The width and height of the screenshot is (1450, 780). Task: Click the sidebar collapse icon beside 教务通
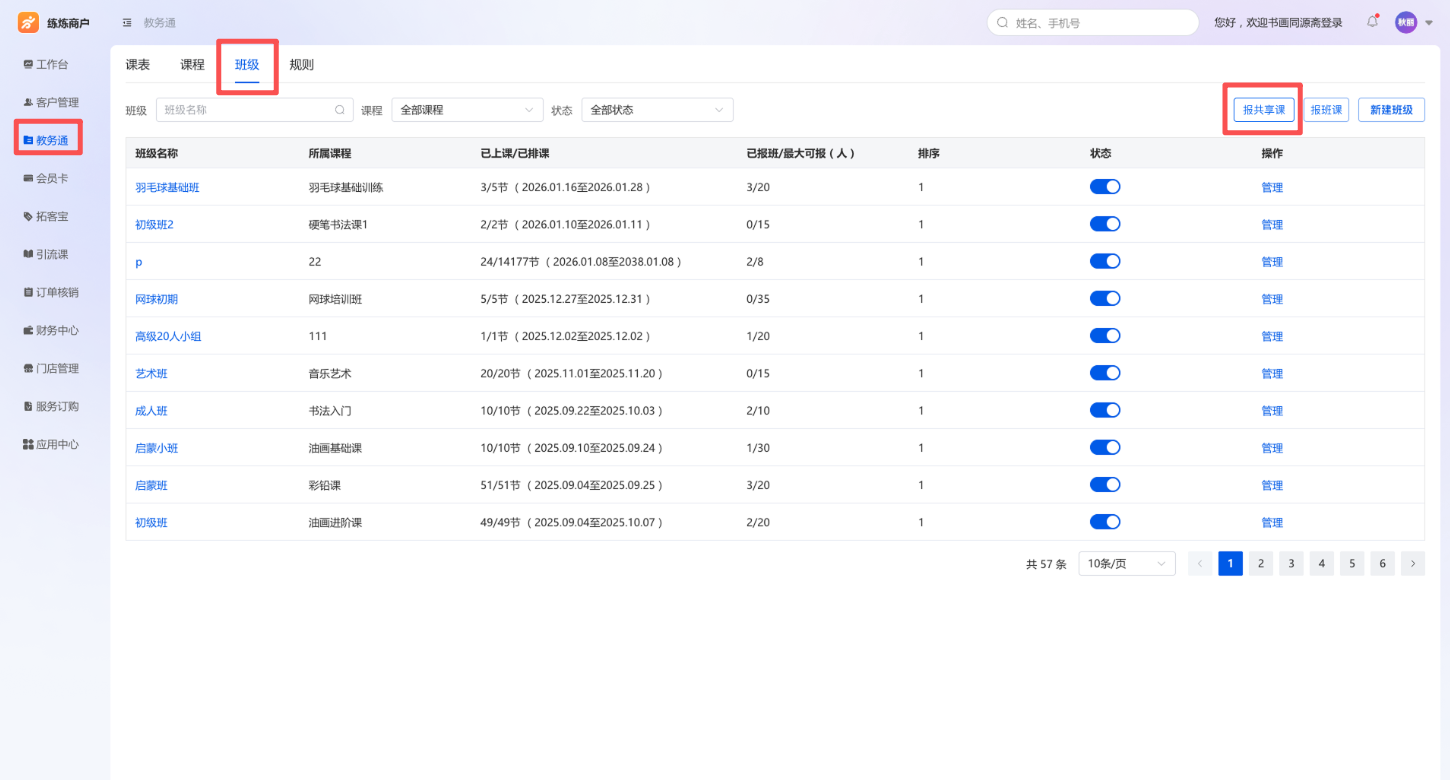(127, 22)
